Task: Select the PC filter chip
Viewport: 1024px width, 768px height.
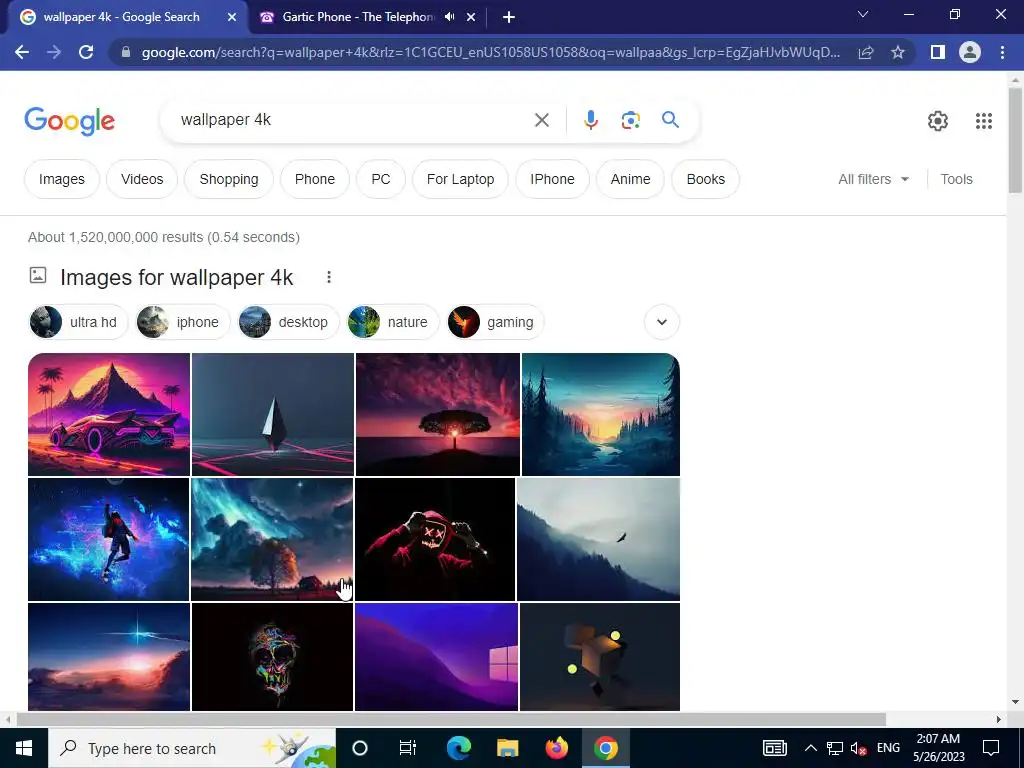Action: [x=381, y=179]
